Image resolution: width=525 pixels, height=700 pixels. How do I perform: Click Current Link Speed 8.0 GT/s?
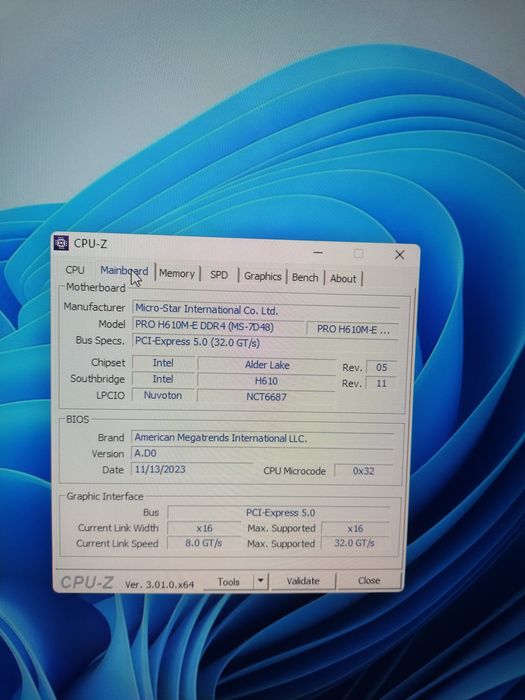coord(204,543)
